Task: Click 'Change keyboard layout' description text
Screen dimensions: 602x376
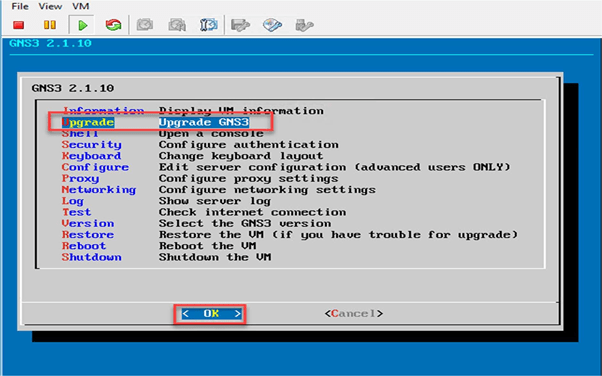Action: (x=241, y=156)
